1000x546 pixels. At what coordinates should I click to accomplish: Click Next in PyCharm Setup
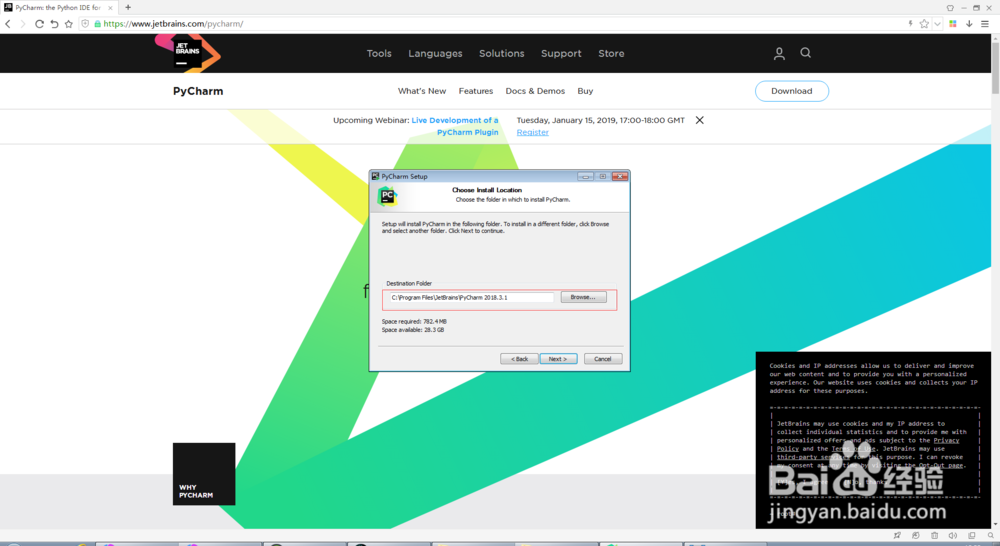pyautogui.click(x=558, y=359)
